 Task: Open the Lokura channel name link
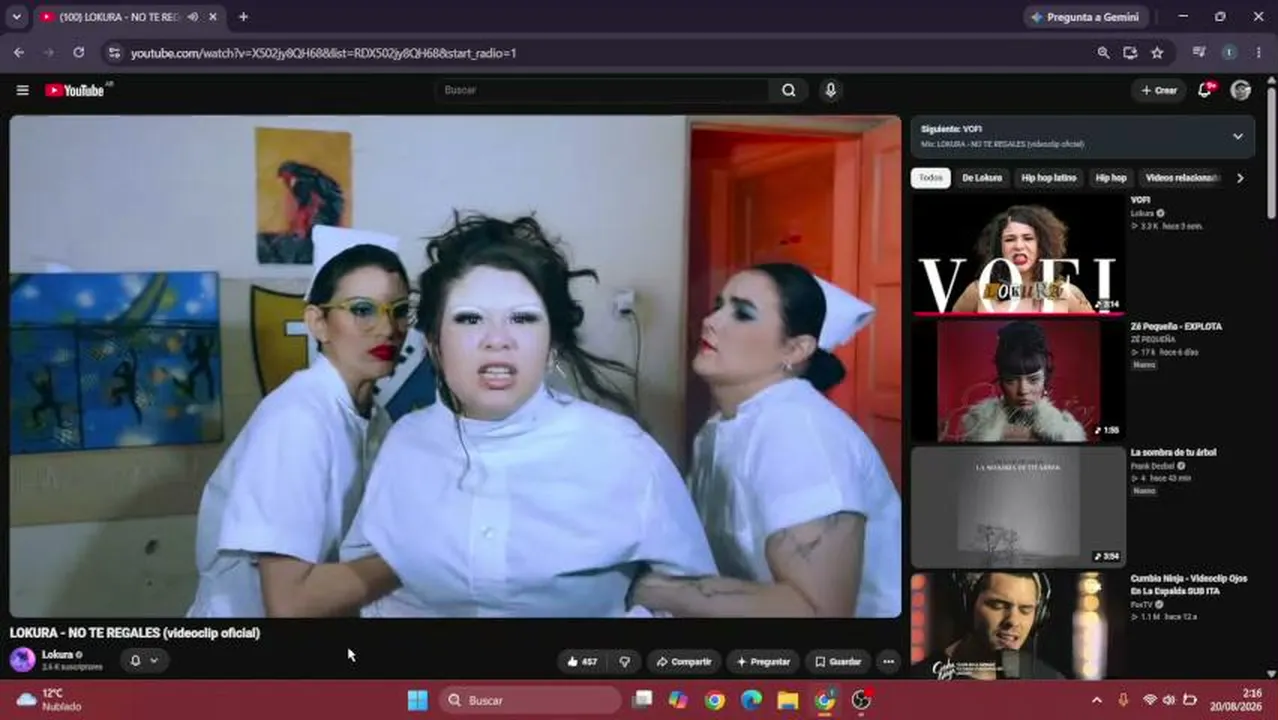pos(57,654)
